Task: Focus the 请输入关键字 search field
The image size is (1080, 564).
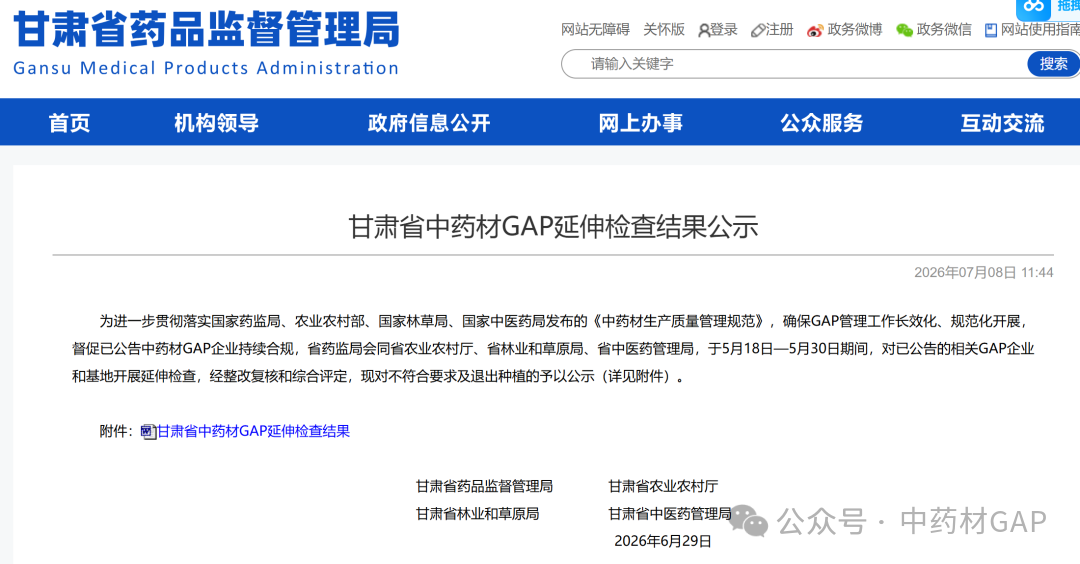Action: point(794,64)
